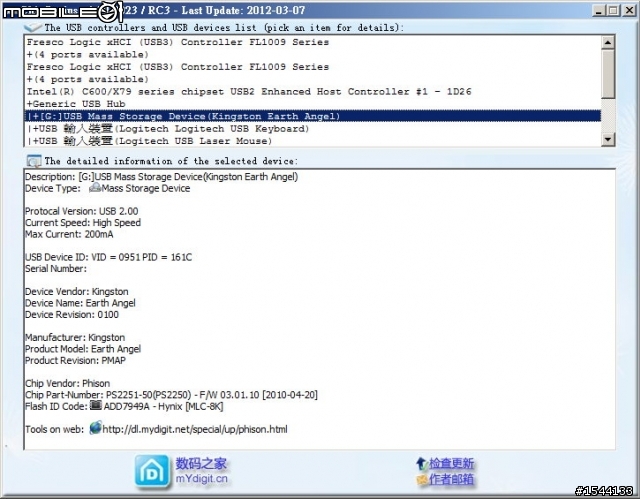Click the 'Chip Vendor: Phison' line
The height and width of the screenshot is (499, 640).
click(x=68, y=384)
